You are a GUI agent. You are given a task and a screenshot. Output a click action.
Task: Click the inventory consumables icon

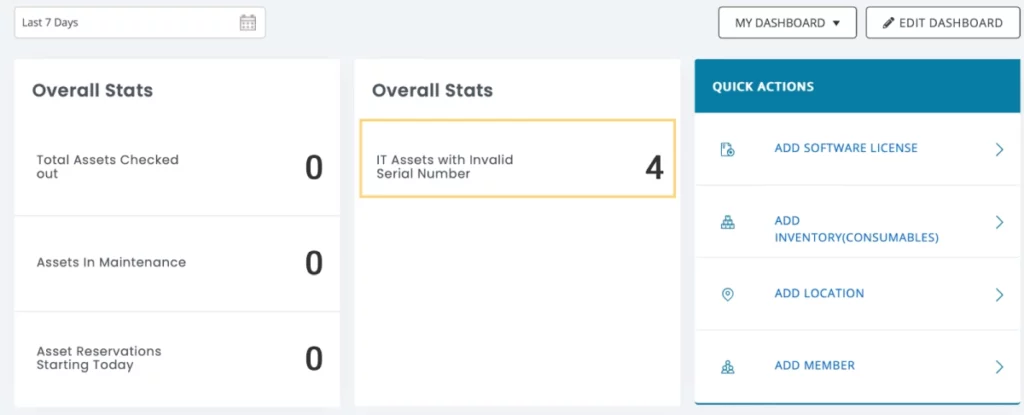click(728, 222)
